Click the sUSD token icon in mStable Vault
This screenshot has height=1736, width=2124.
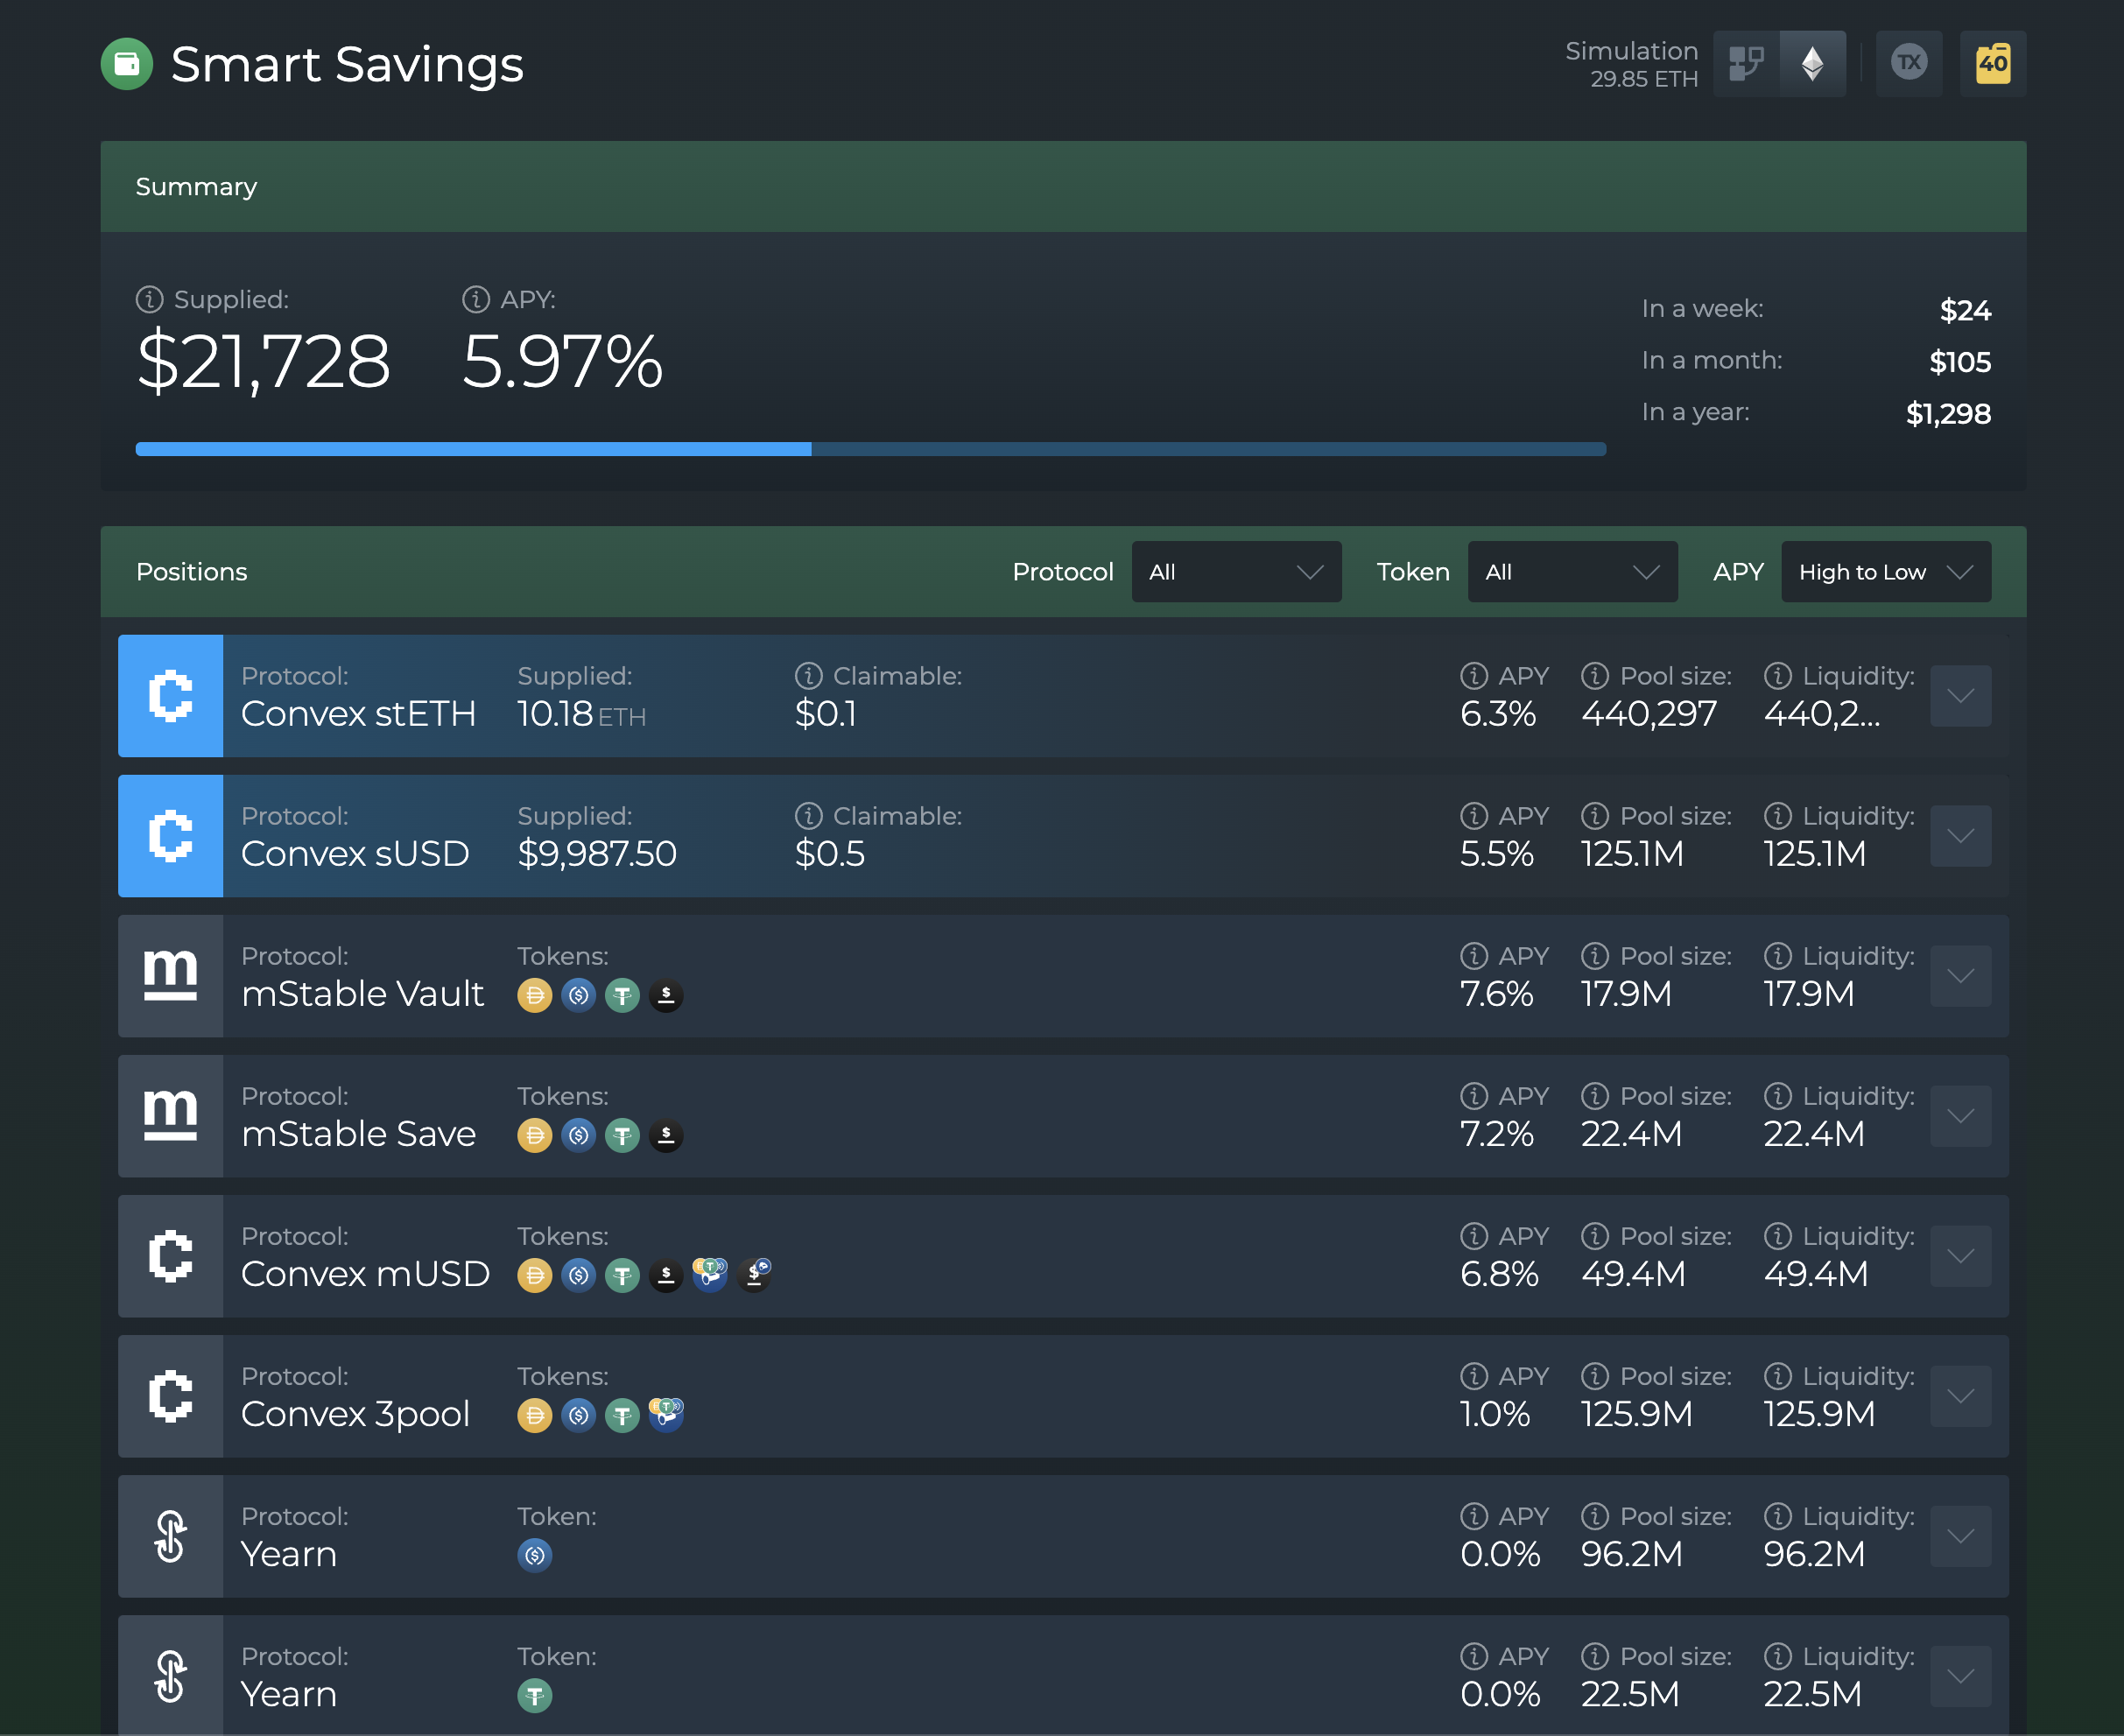pyautogui.click(x=666, y=995)
